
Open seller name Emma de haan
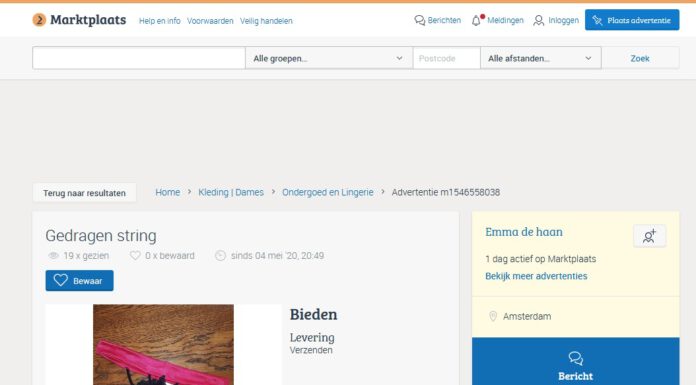coord(524,232)
